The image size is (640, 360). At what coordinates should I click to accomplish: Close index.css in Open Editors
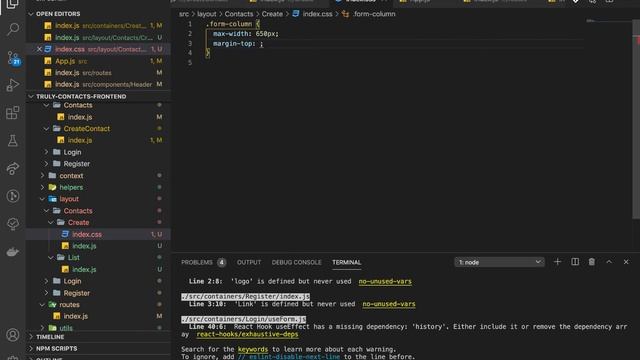point(39,49)
